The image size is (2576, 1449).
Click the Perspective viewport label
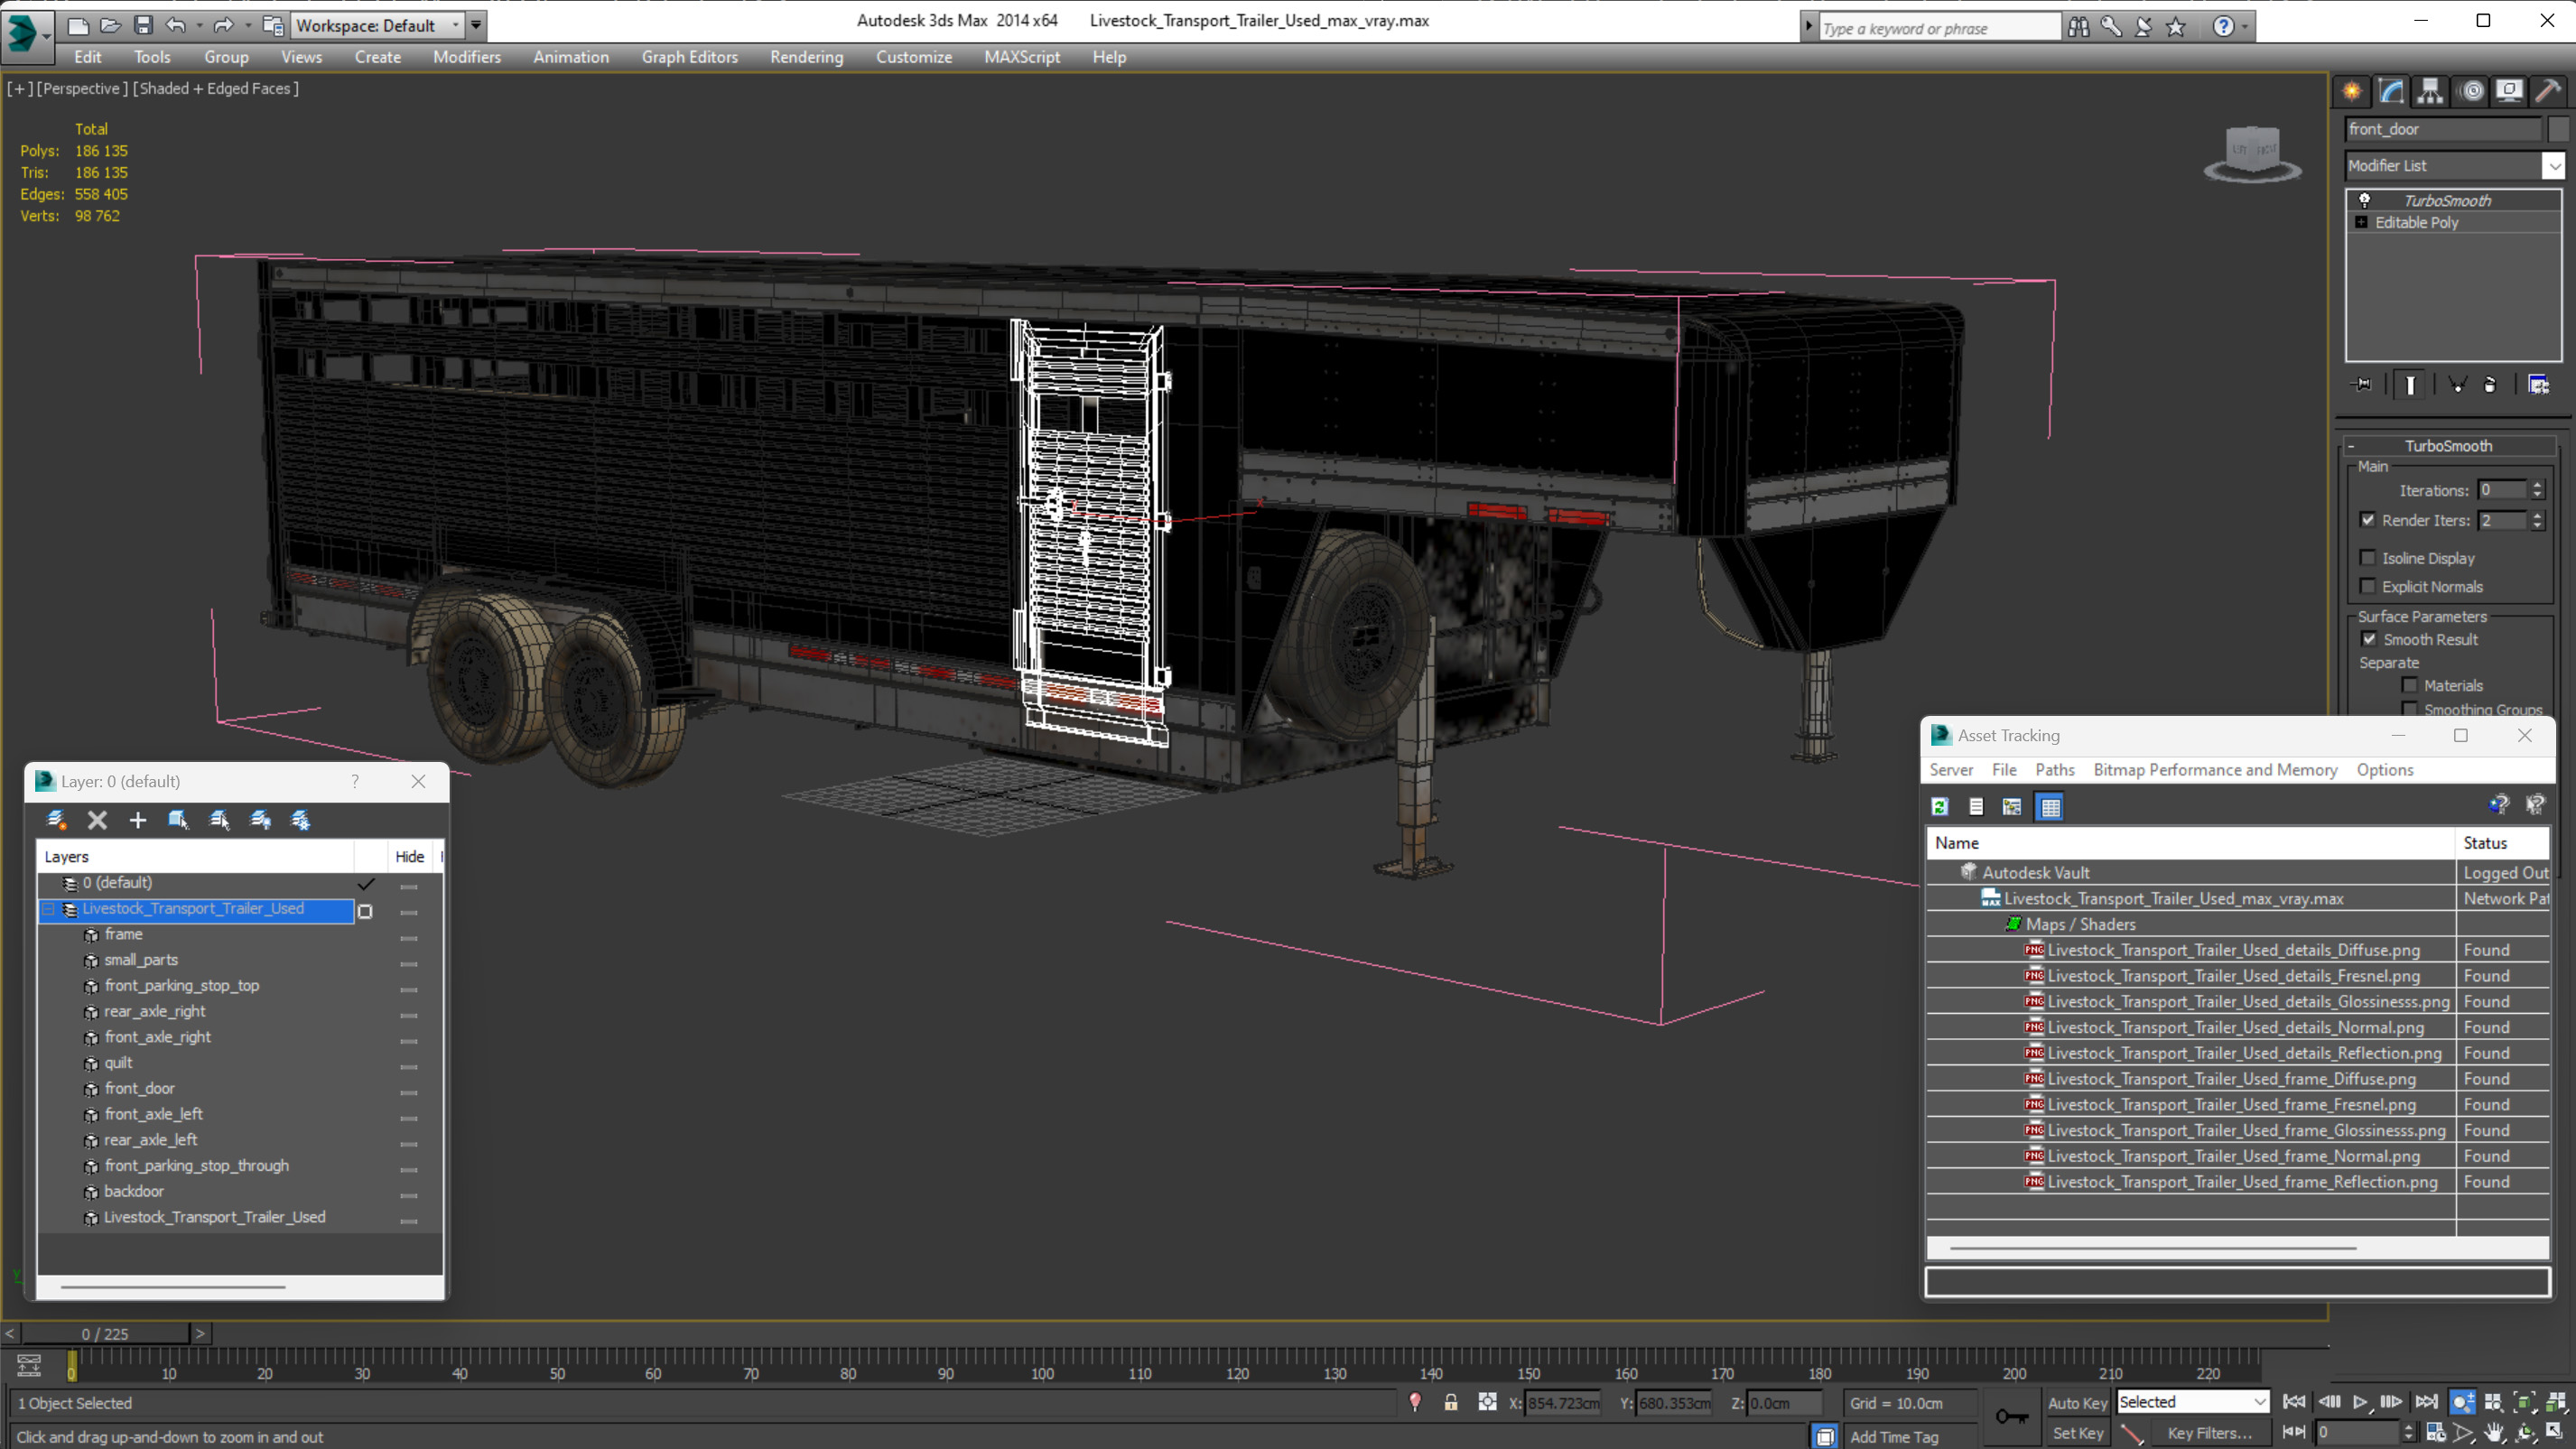[82, 88]
